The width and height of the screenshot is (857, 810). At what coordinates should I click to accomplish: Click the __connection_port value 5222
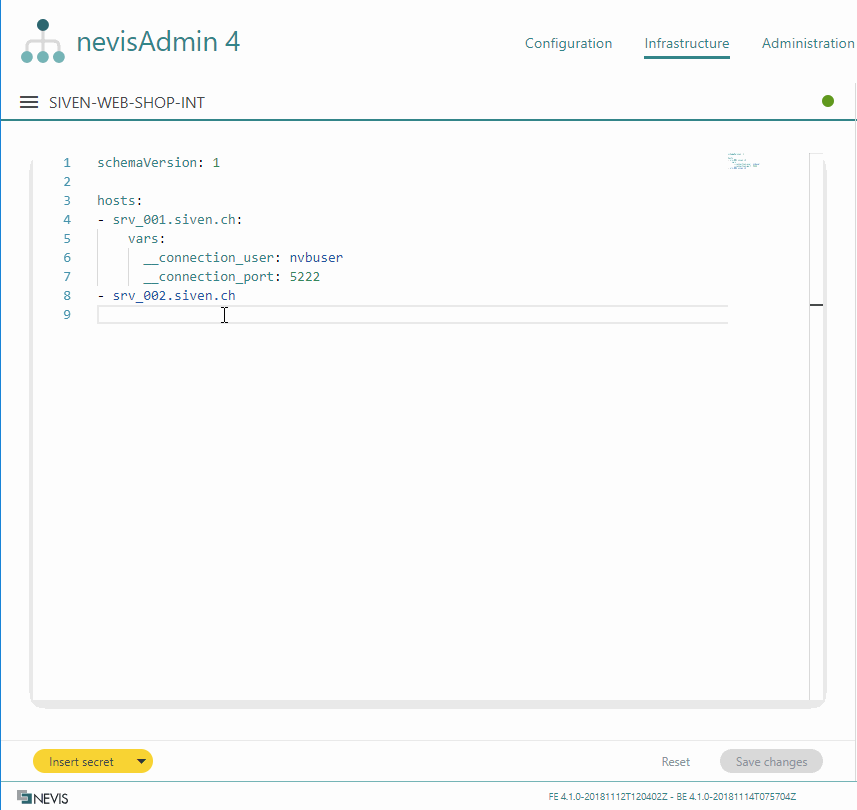[304, 276]
